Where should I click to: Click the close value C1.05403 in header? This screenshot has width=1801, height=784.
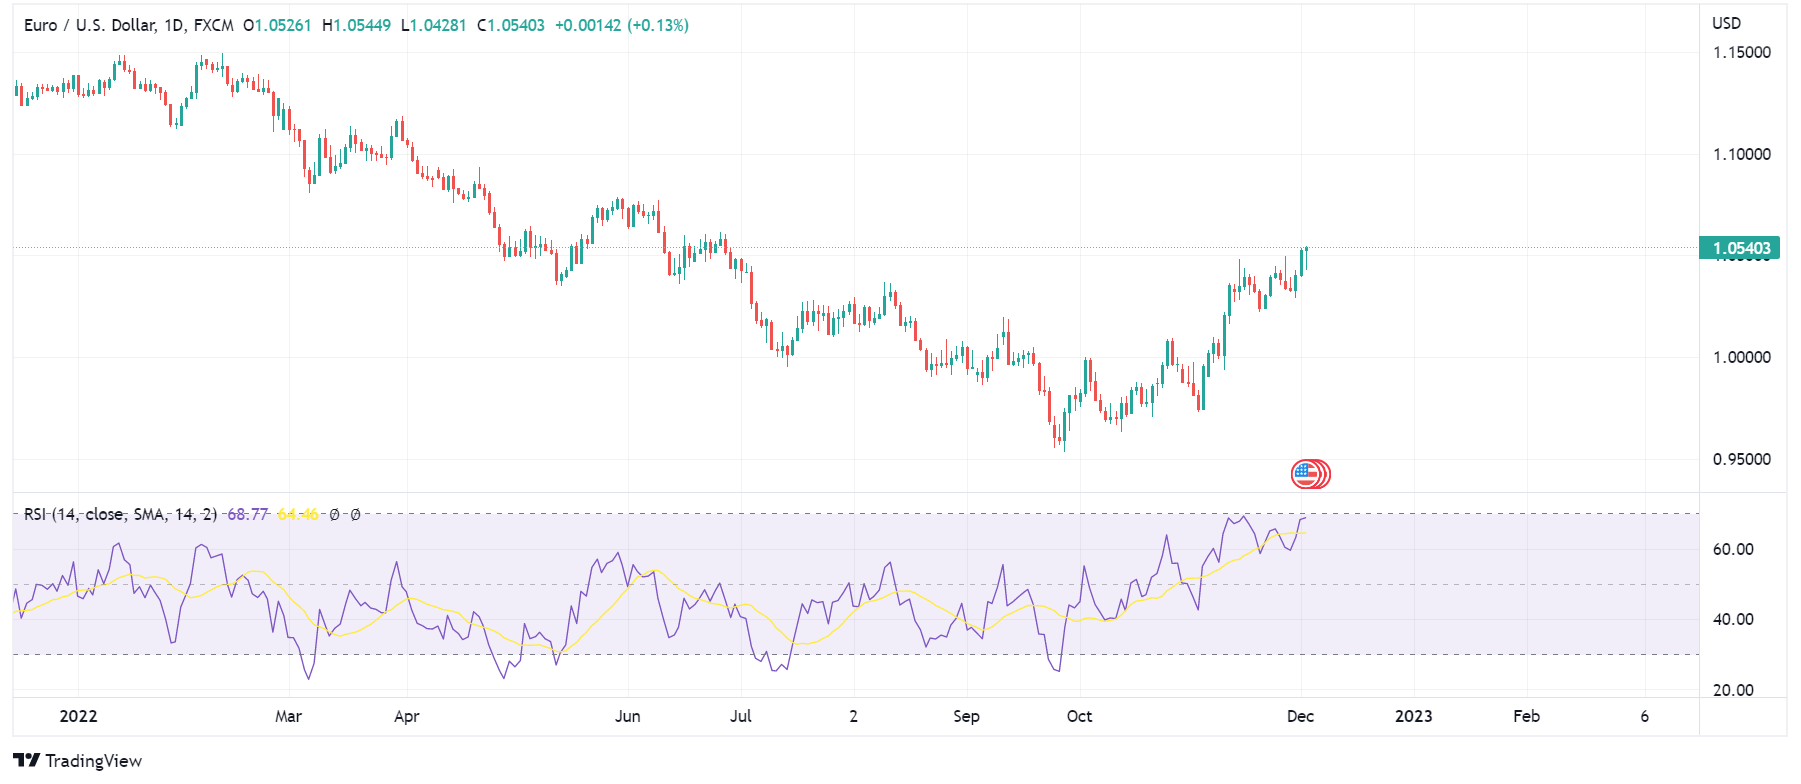tap(511, 25)
